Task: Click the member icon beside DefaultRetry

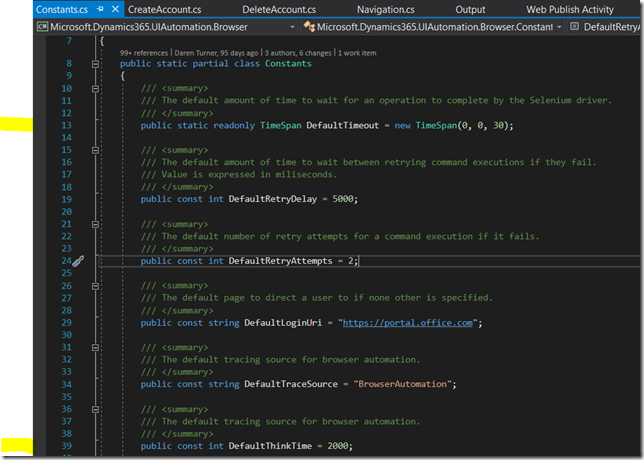Action: pos(575,27)
